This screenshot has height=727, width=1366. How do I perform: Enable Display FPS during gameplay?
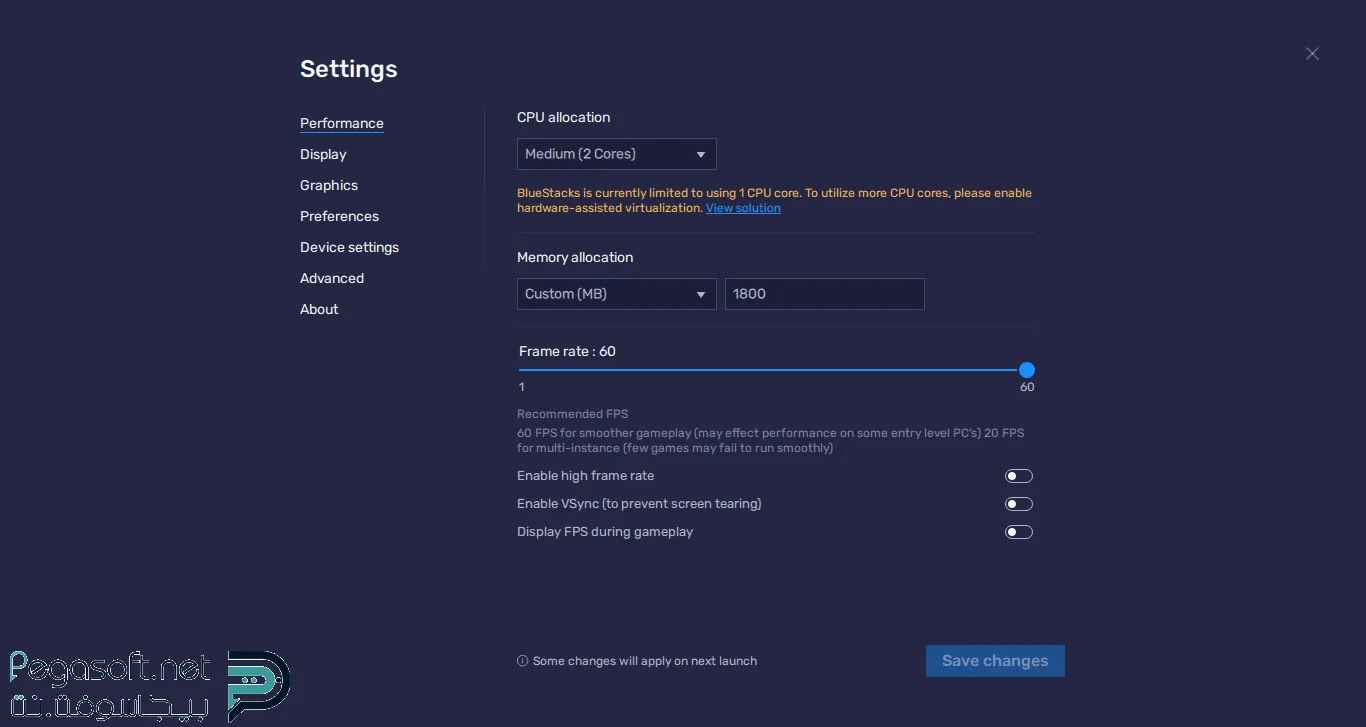1018,532
